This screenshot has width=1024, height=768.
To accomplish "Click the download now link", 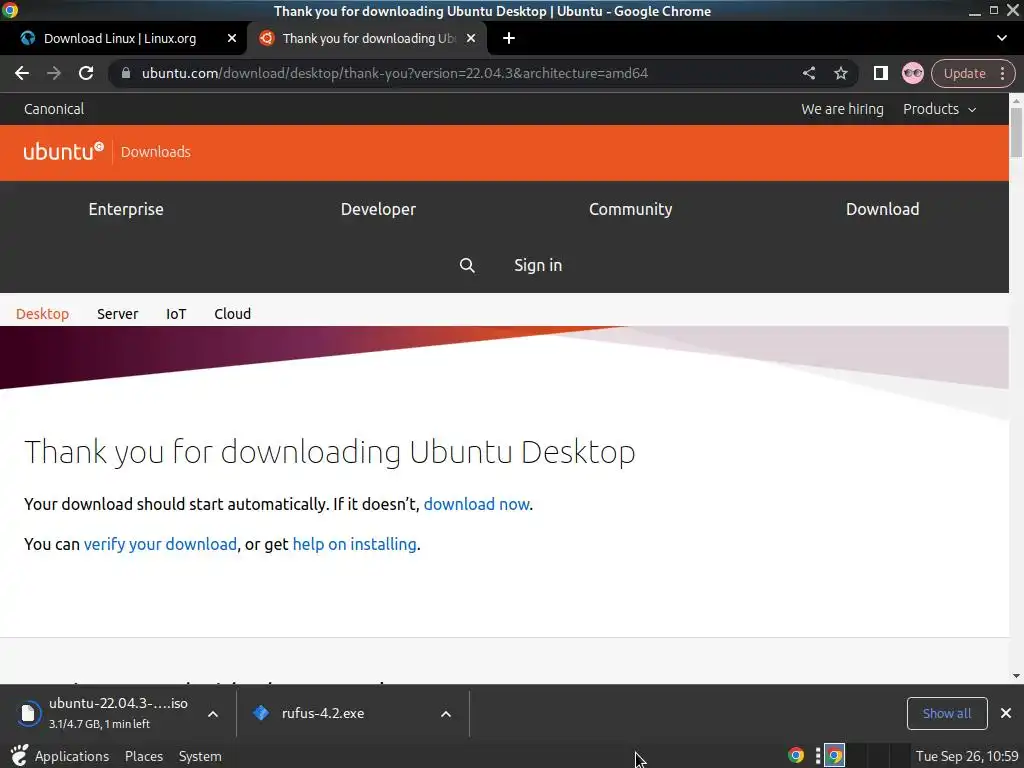I will 476,504.
